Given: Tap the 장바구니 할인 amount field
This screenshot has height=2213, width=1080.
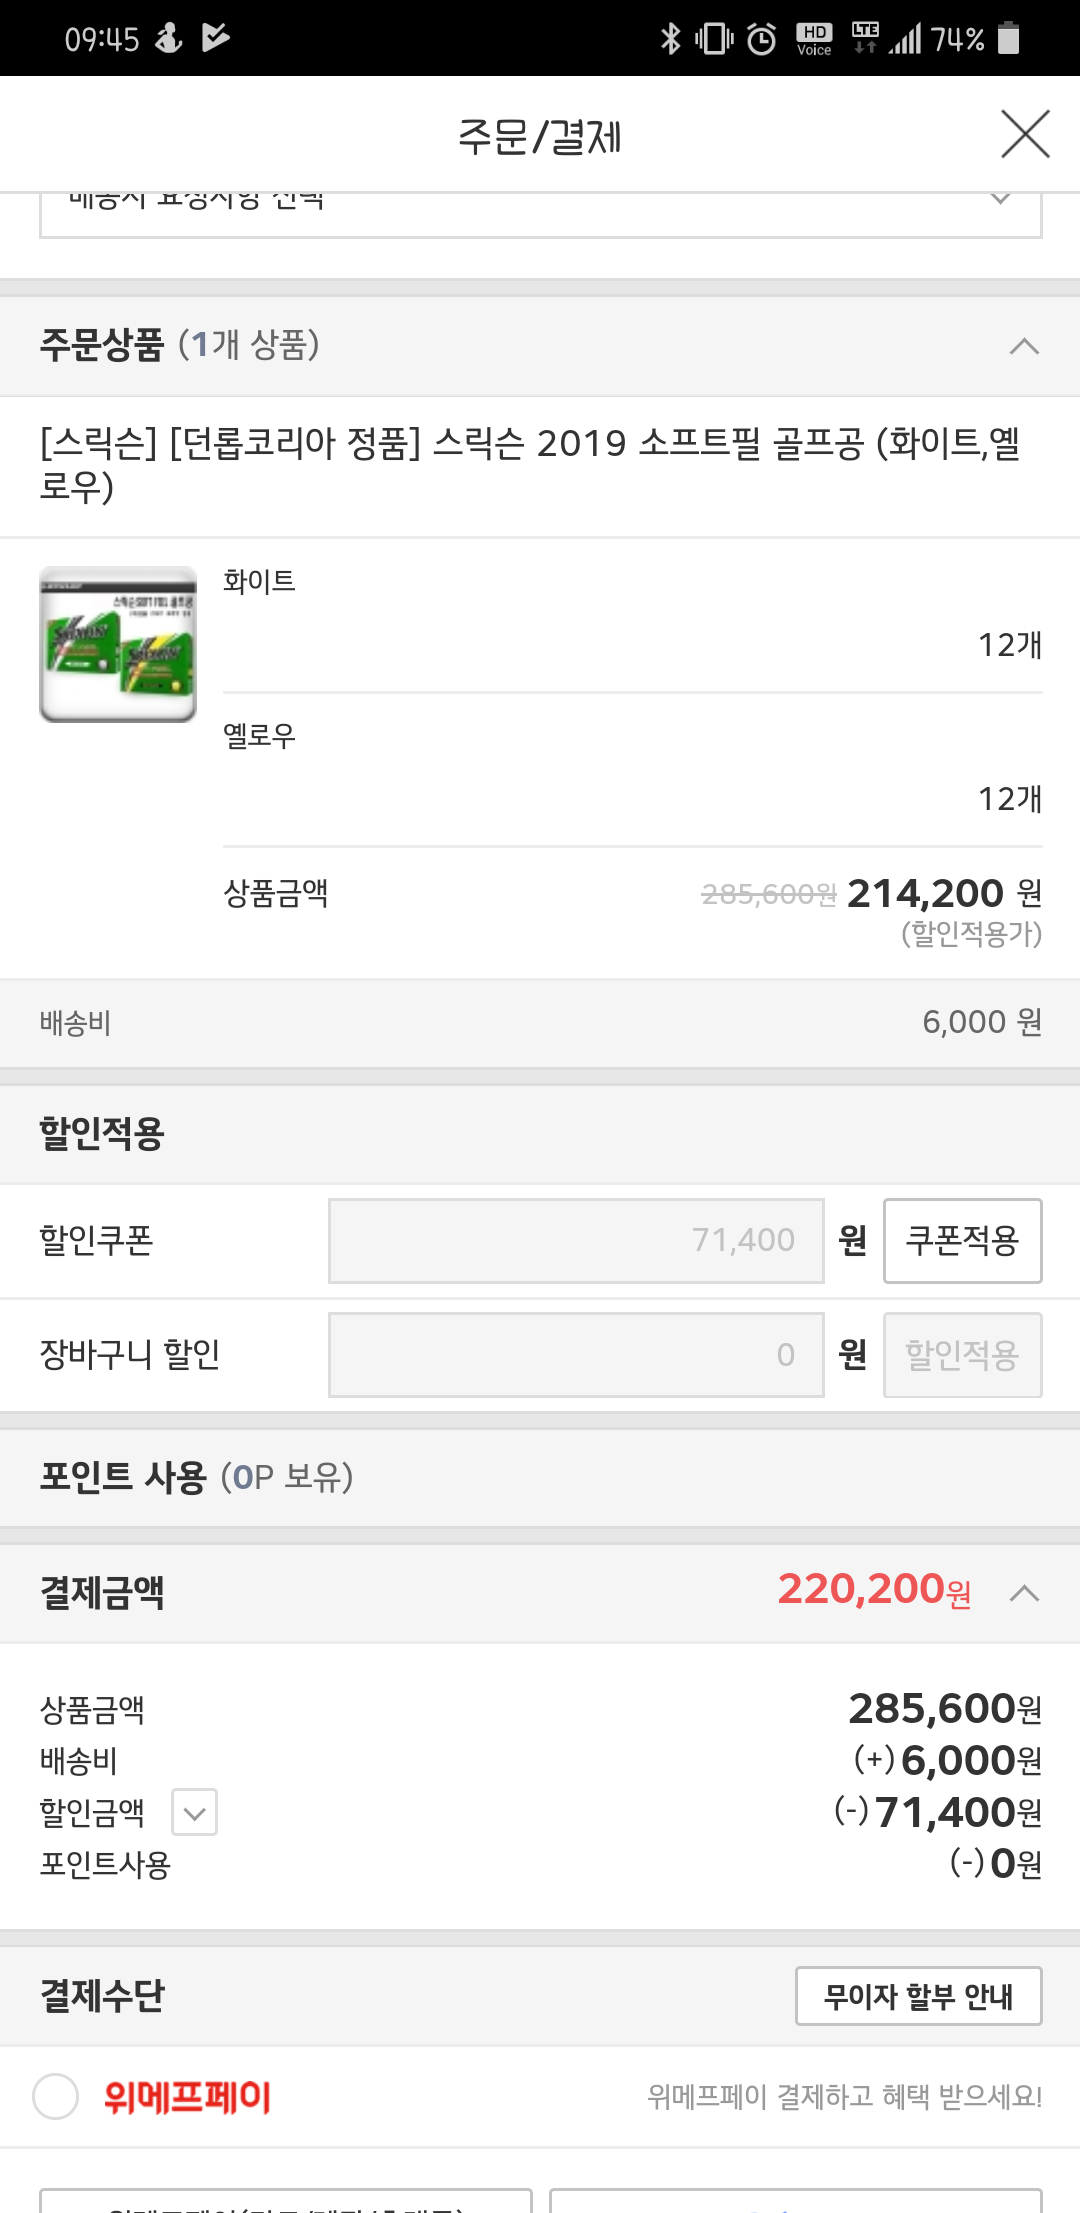Looking at the screenshot, I should pyautogui.click(x=576, y=1354).
